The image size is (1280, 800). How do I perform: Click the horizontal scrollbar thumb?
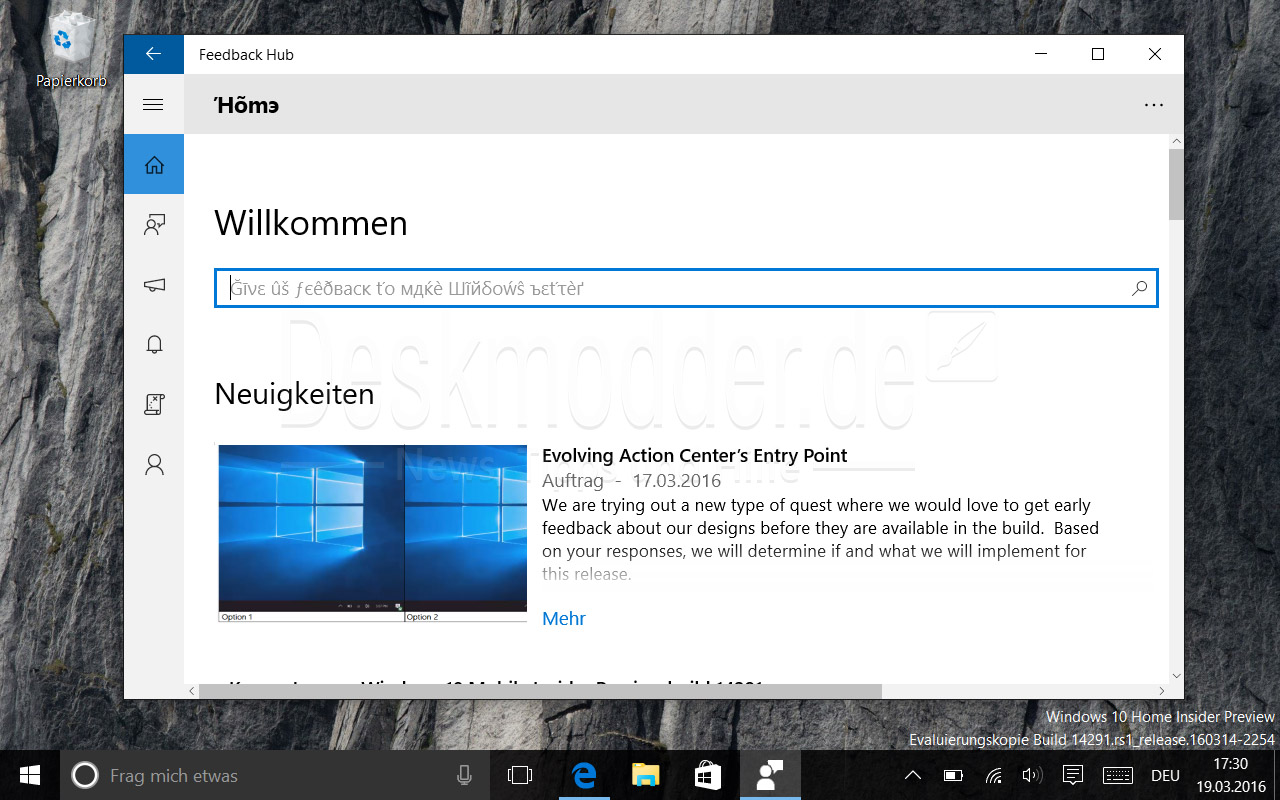pyautogui.click(x=540, y=691)
